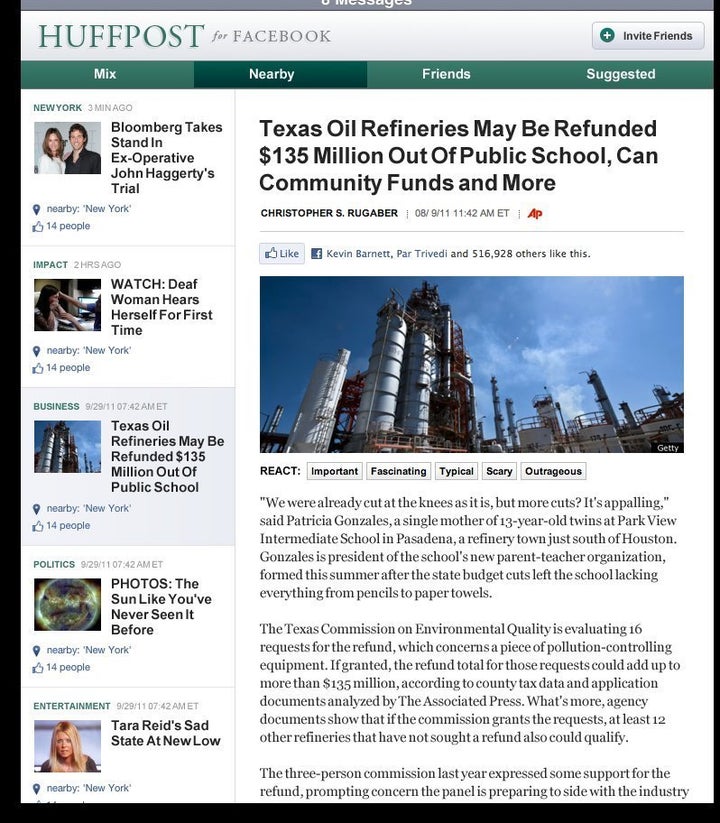
Task: Like the article with the Like button
Action: (282, 254)
